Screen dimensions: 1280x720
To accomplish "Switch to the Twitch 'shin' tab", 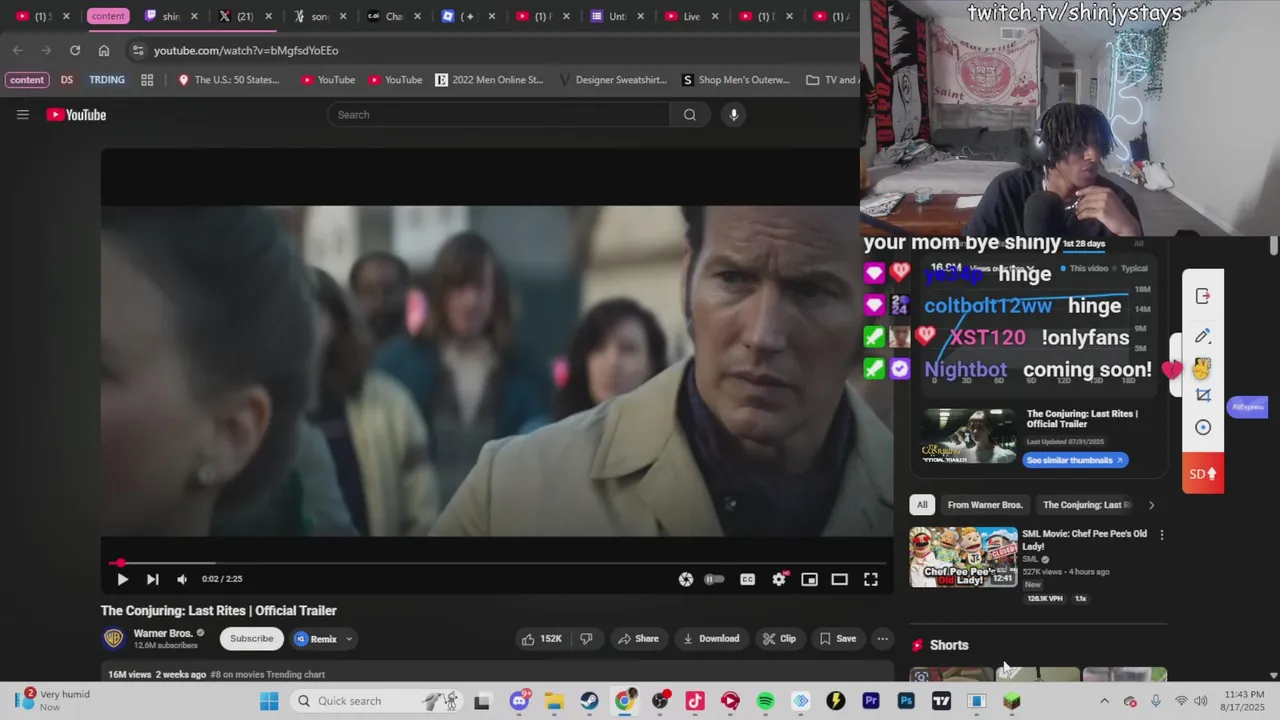I will coord(171,16).
